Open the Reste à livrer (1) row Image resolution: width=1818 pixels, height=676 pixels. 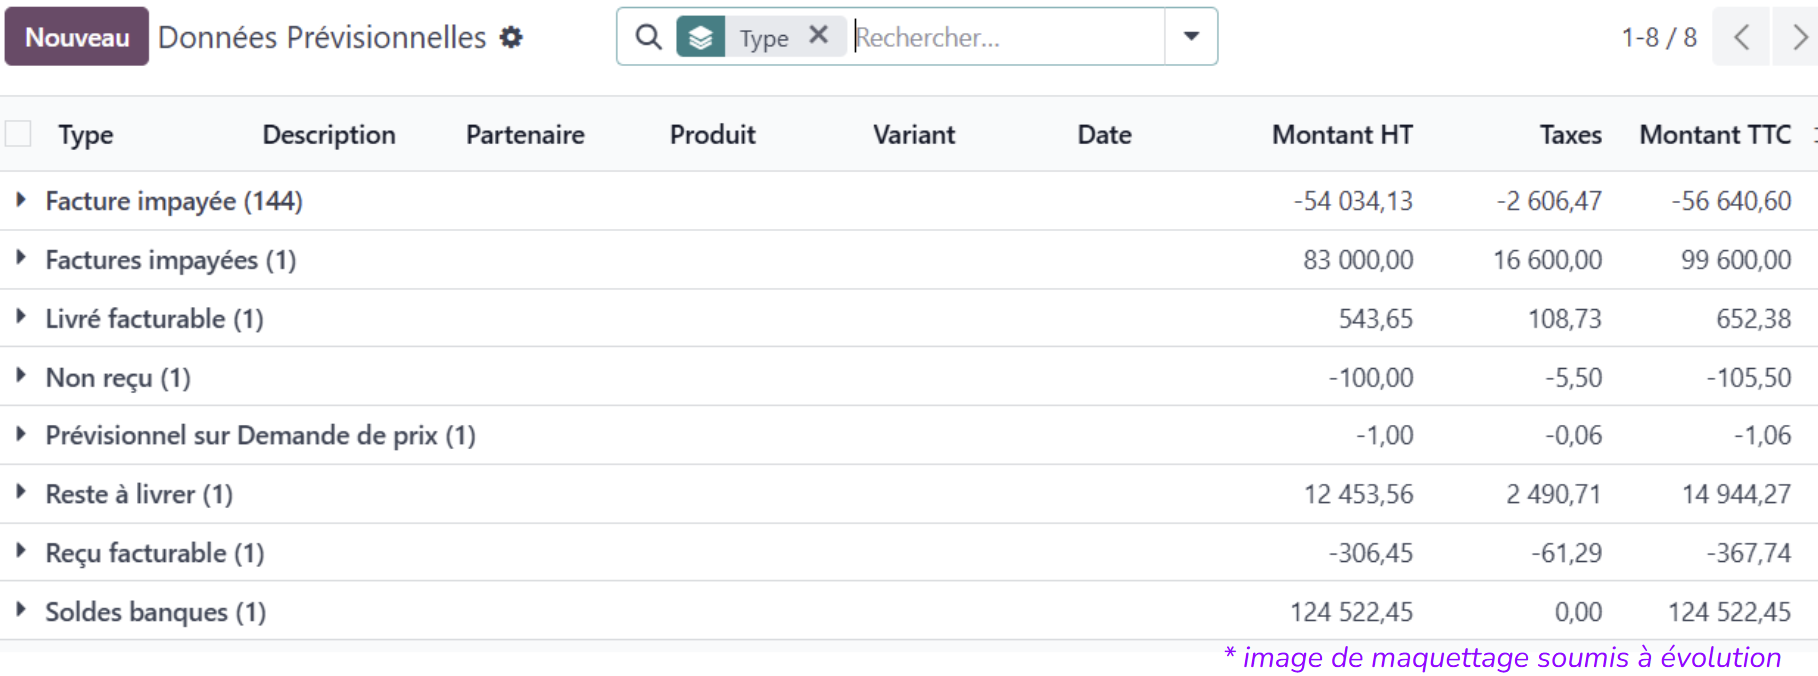point(139,494)
